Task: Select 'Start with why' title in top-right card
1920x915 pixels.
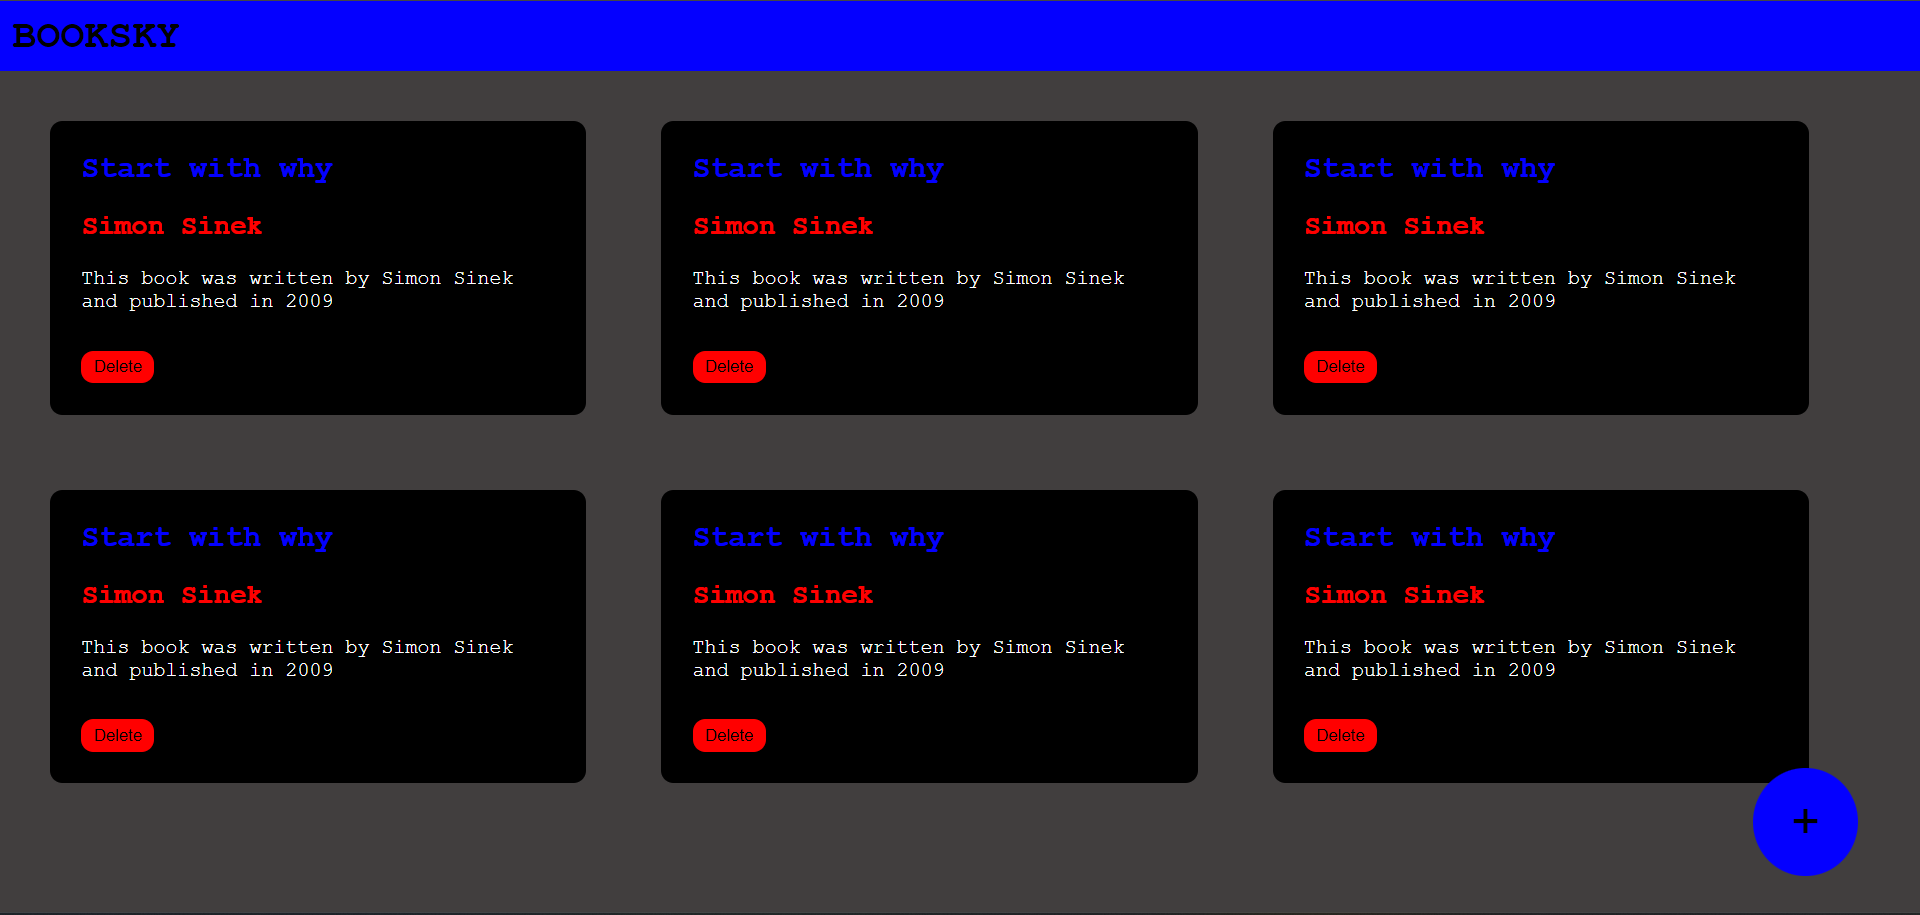Action: point(1429,169)
